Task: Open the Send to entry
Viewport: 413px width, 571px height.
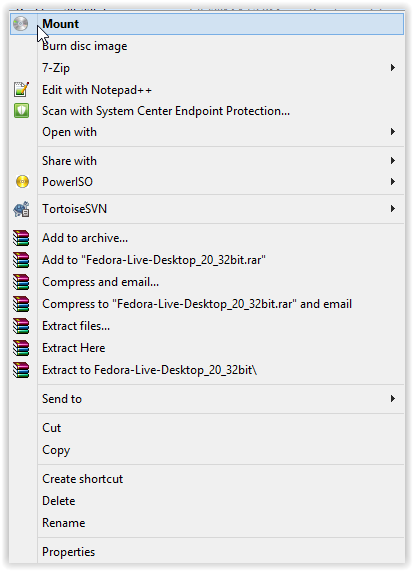Action: tap(207, 399)
